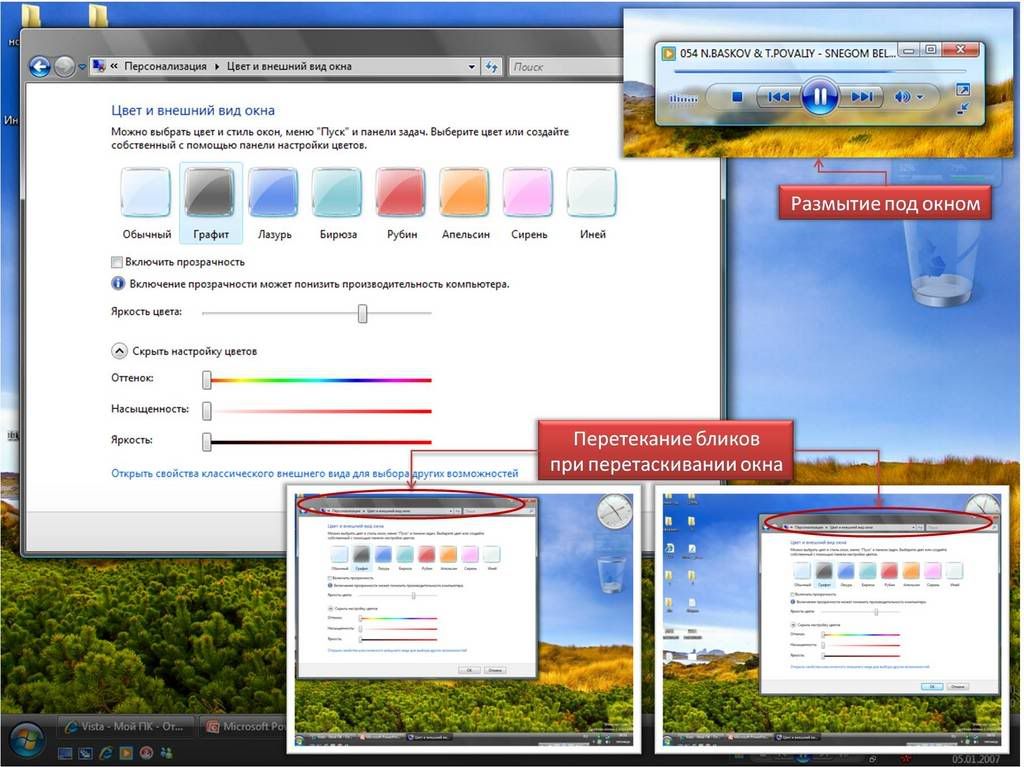Enable the 'Включить прозрачность' checkbox
1024x767 pixels.
[118, 262]
